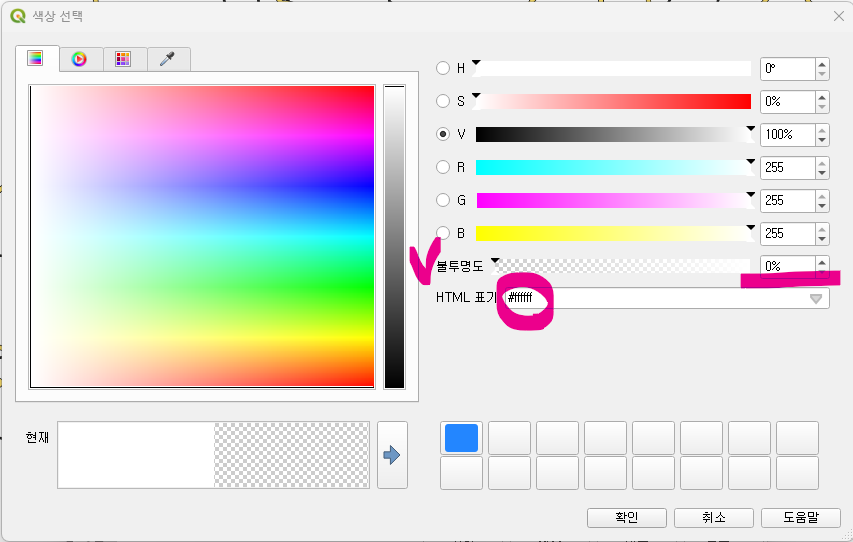The width and height of the screenshot is (853, 542).
Task: Click the saturation slider bar
Action: pyautogui.click(x=613, y=101)
